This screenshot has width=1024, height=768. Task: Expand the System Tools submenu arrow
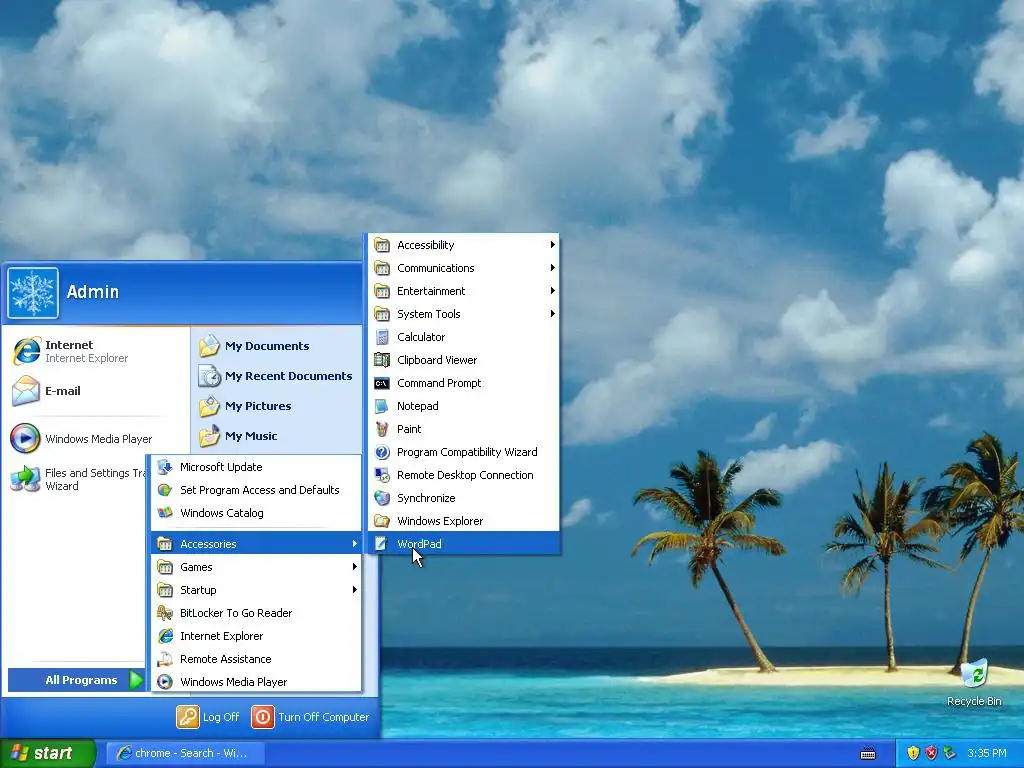[552, 313]
